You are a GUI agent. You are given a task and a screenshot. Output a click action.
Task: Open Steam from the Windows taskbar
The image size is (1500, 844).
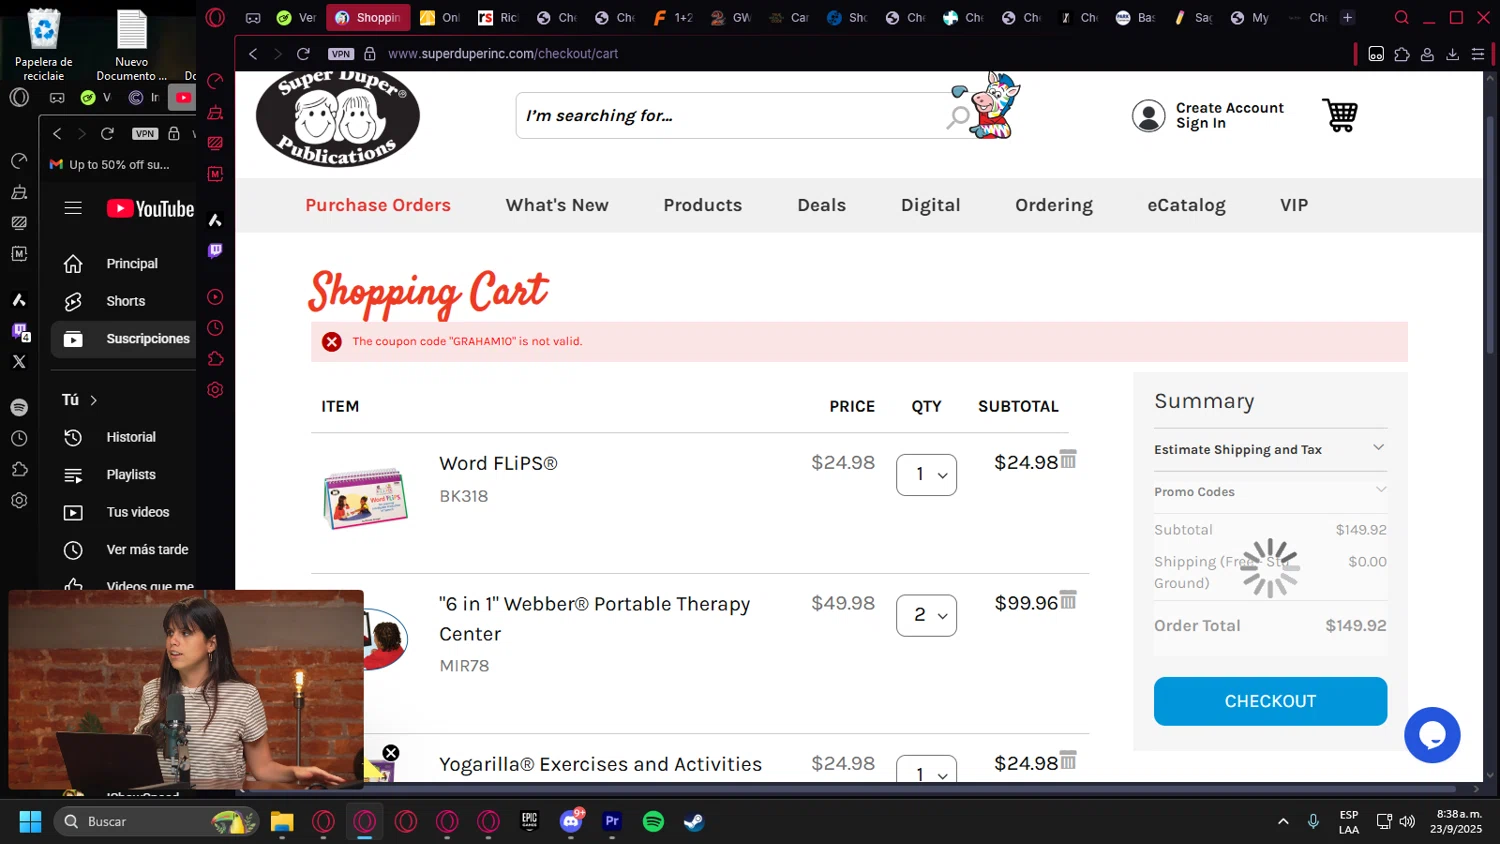694,821
